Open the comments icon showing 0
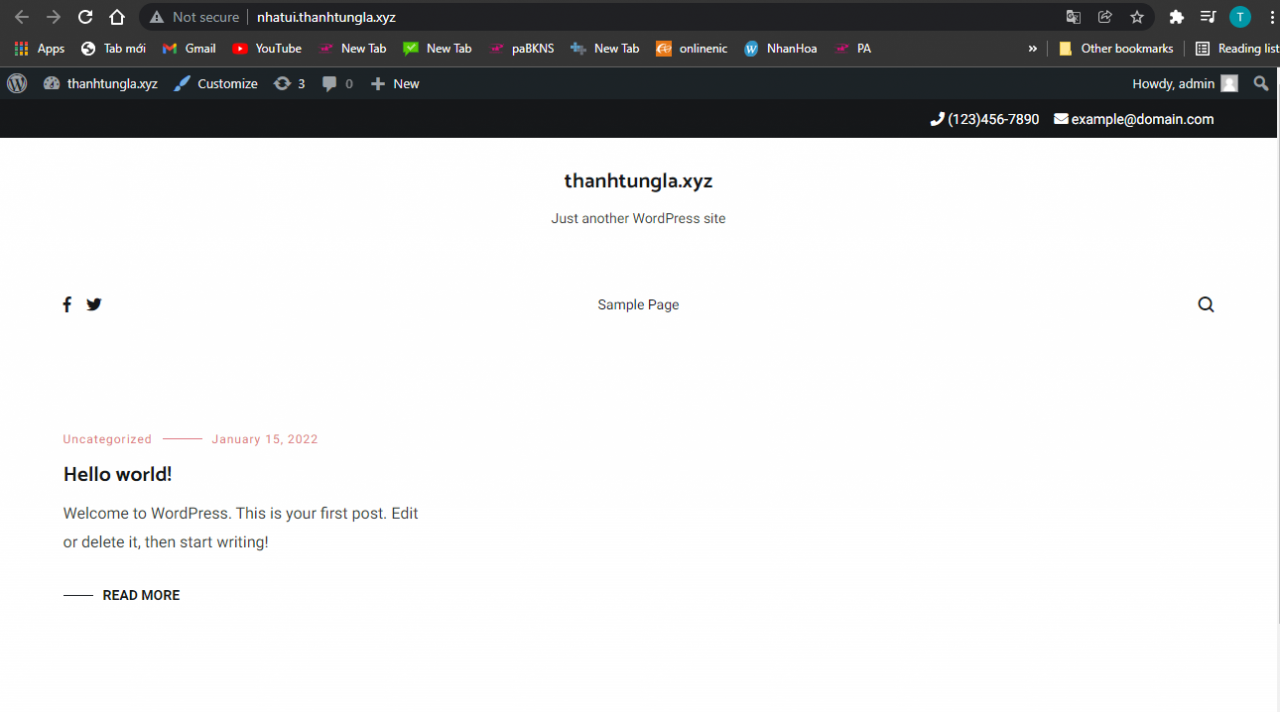The width and height of the screenshot is (1280, 712). (337, 84)
